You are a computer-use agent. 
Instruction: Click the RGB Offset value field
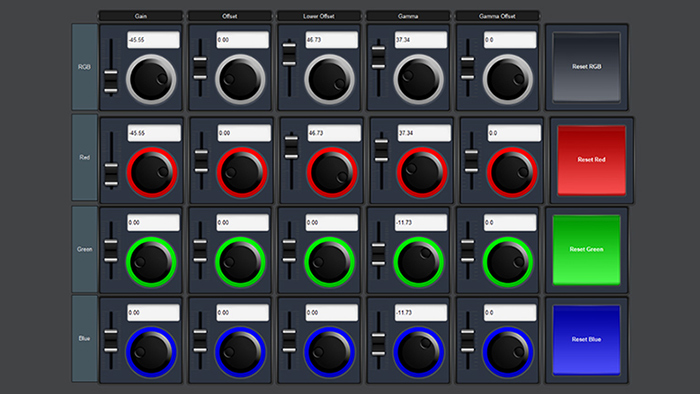[242, 40]
